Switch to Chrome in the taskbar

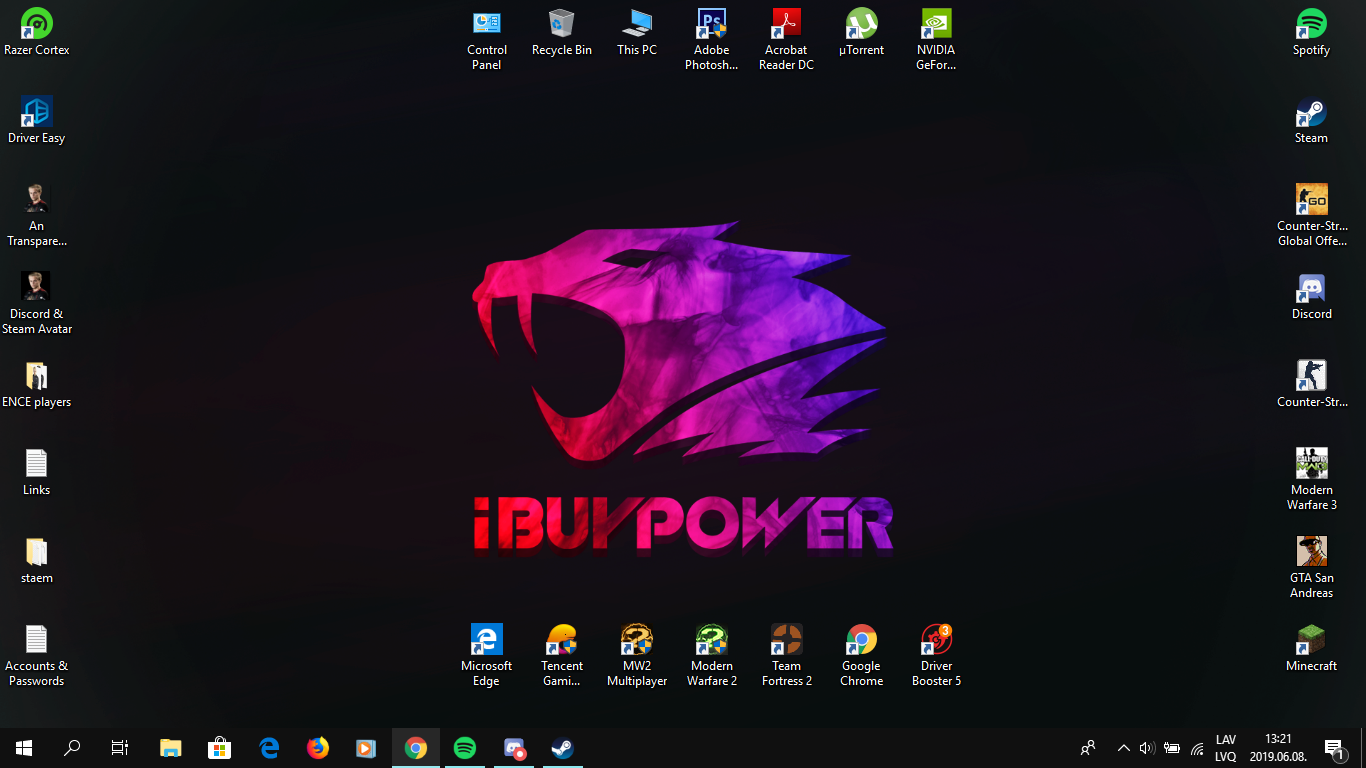click(x=416, y=748)
